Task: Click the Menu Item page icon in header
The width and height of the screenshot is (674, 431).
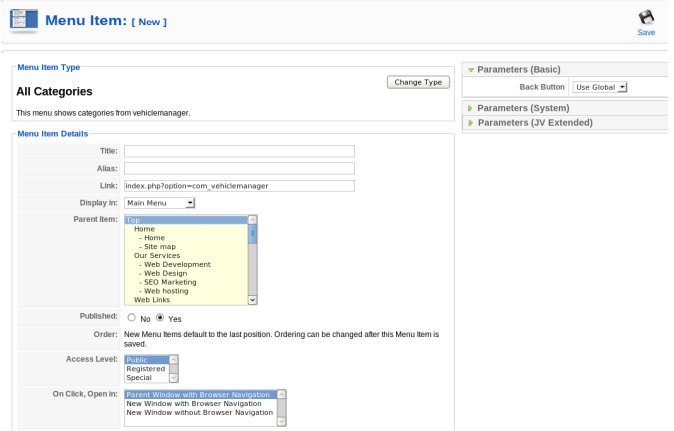Action: pyautogui.click(x=24, y=21)
